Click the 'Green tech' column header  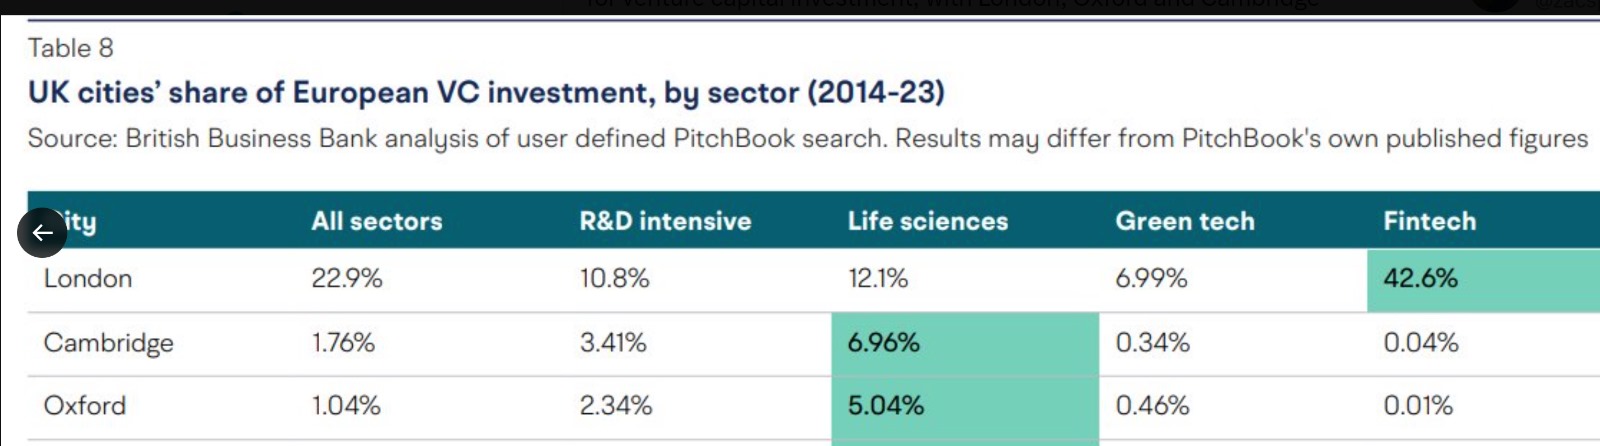tap(1185, 221)
